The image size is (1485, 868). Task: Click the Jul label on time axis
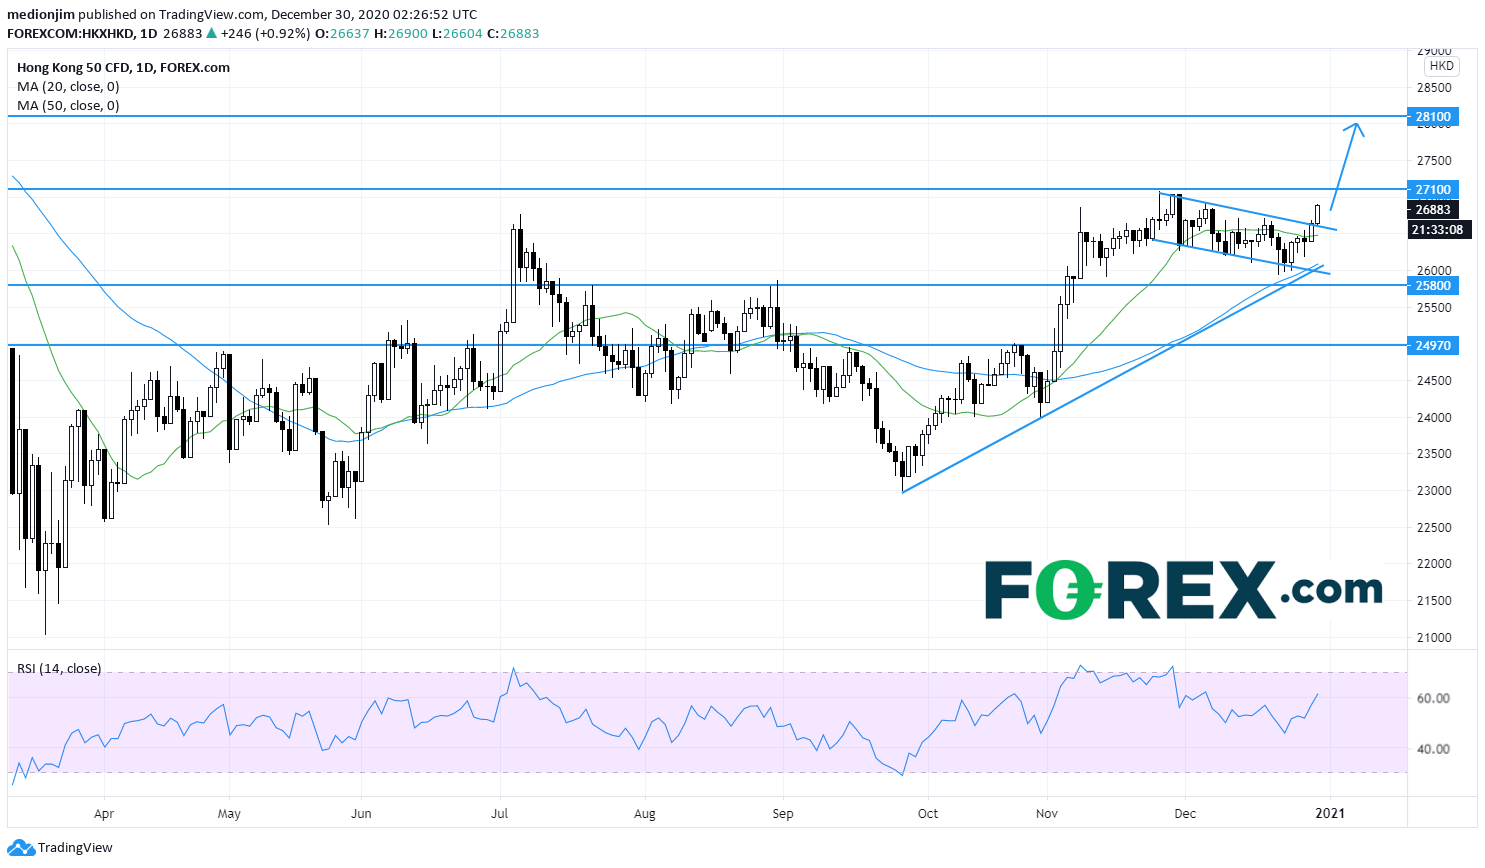pos(499,813)
